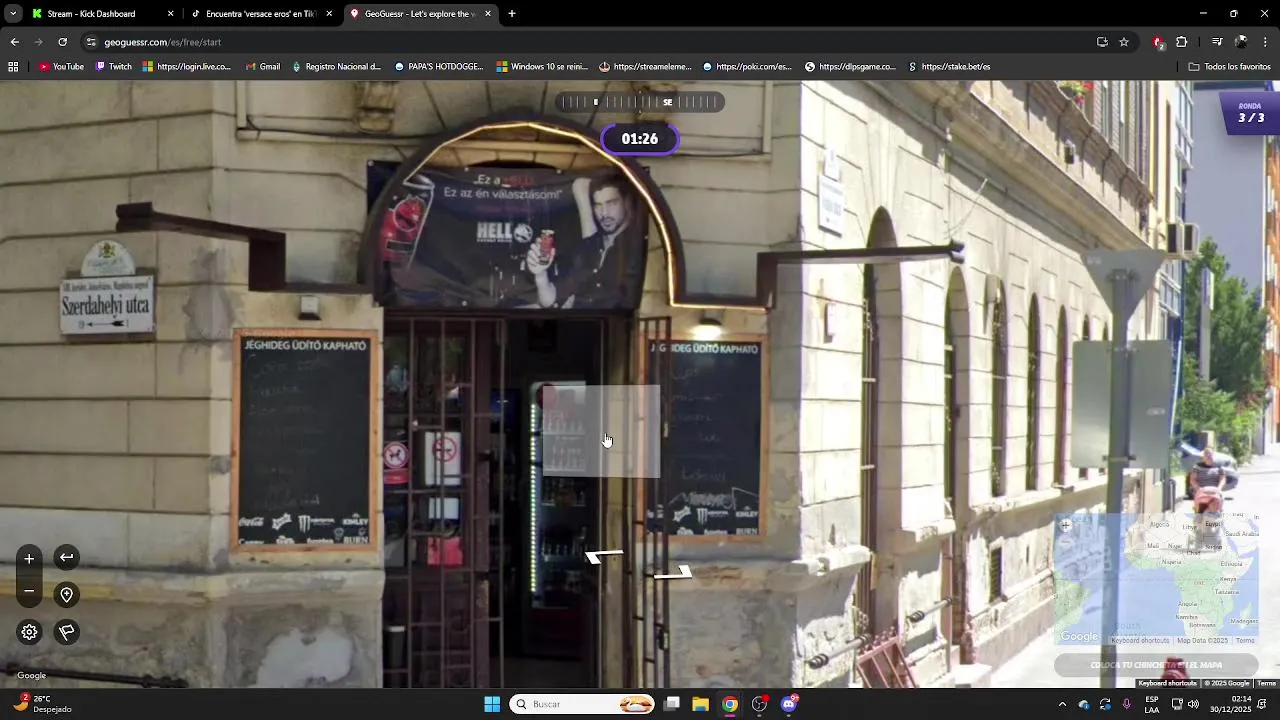Image resolution: width=1280 pixels, height=720 pixels.
Task: Open Google Chrome taskbar icon
Action: 730,704
